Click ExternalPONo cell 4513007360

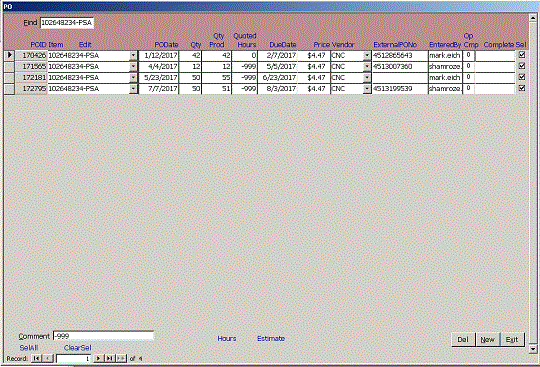click(400, 66)
